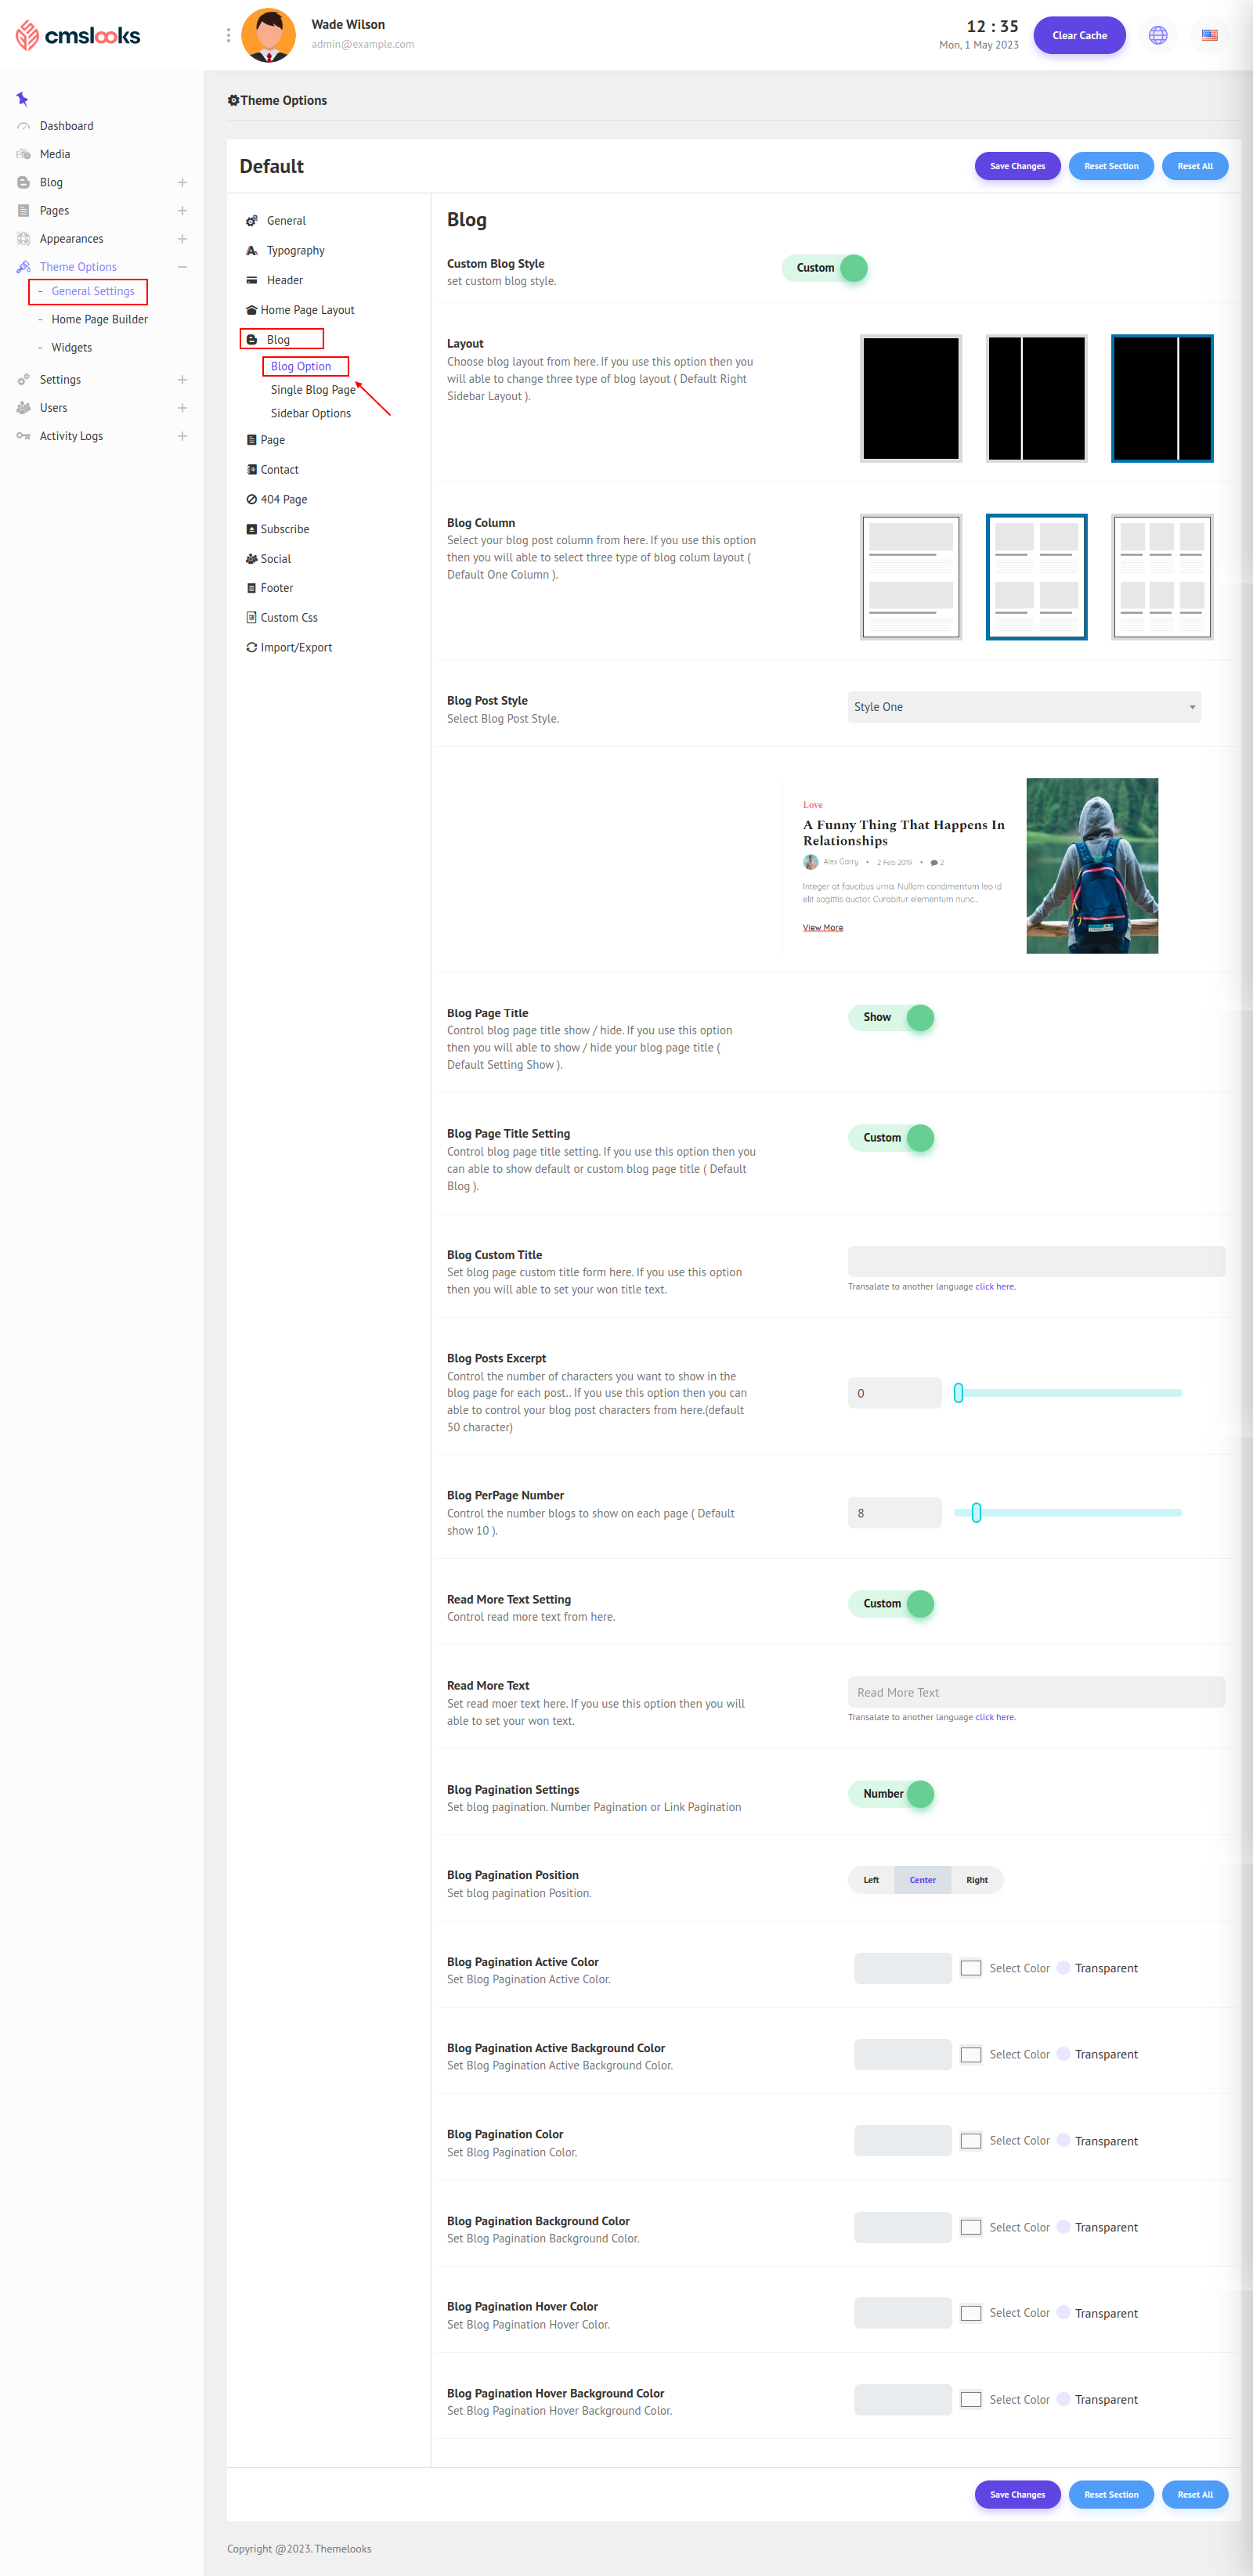Open the Blog Post Style dropdown

[x=1023, y=707]
